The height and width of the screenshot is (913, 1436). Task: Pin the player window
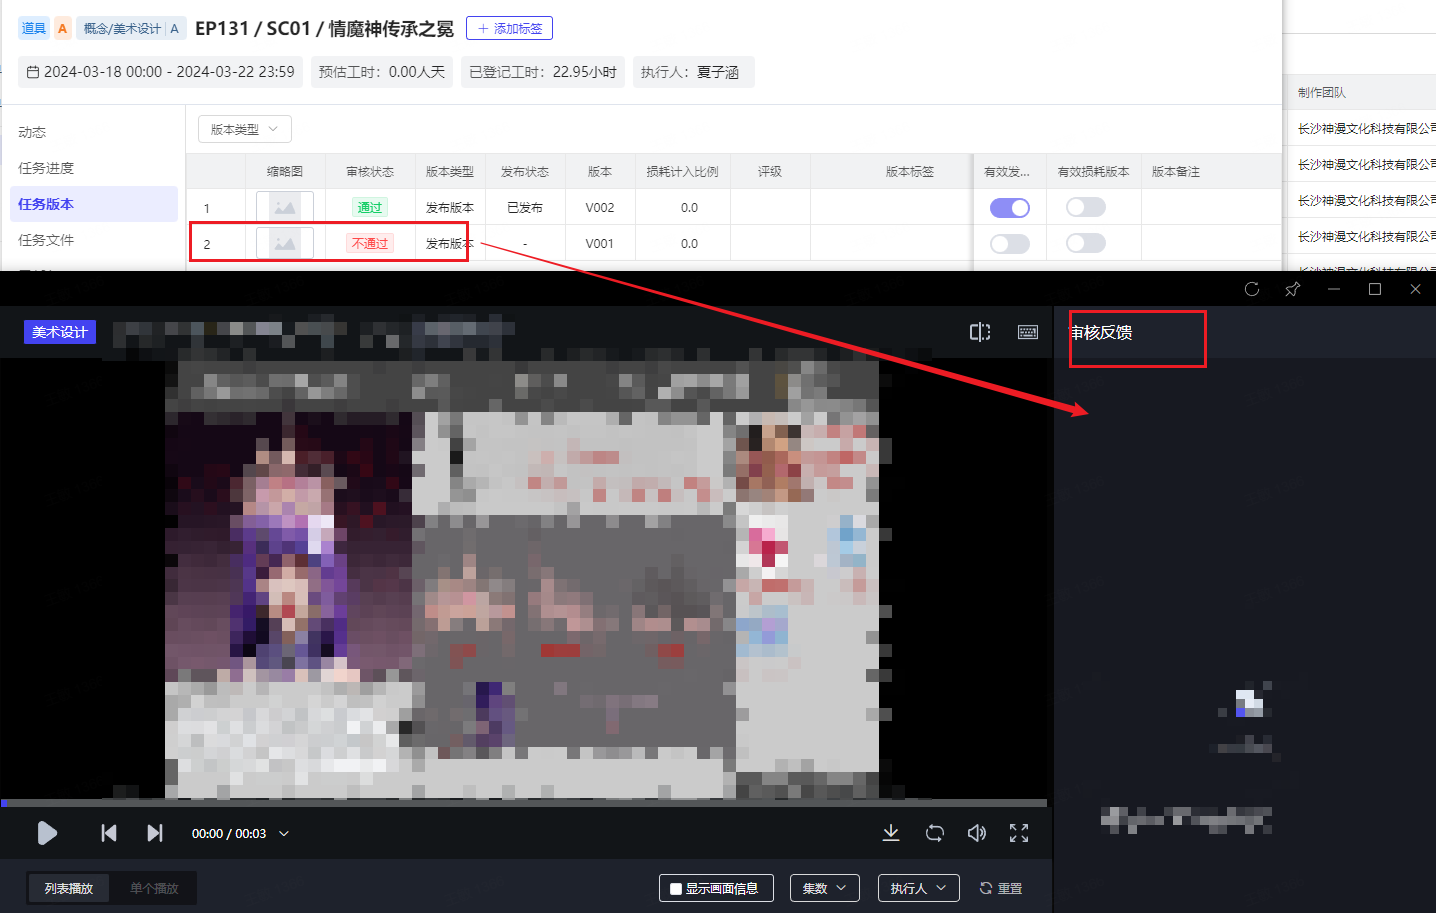(x=1292, y=289)
